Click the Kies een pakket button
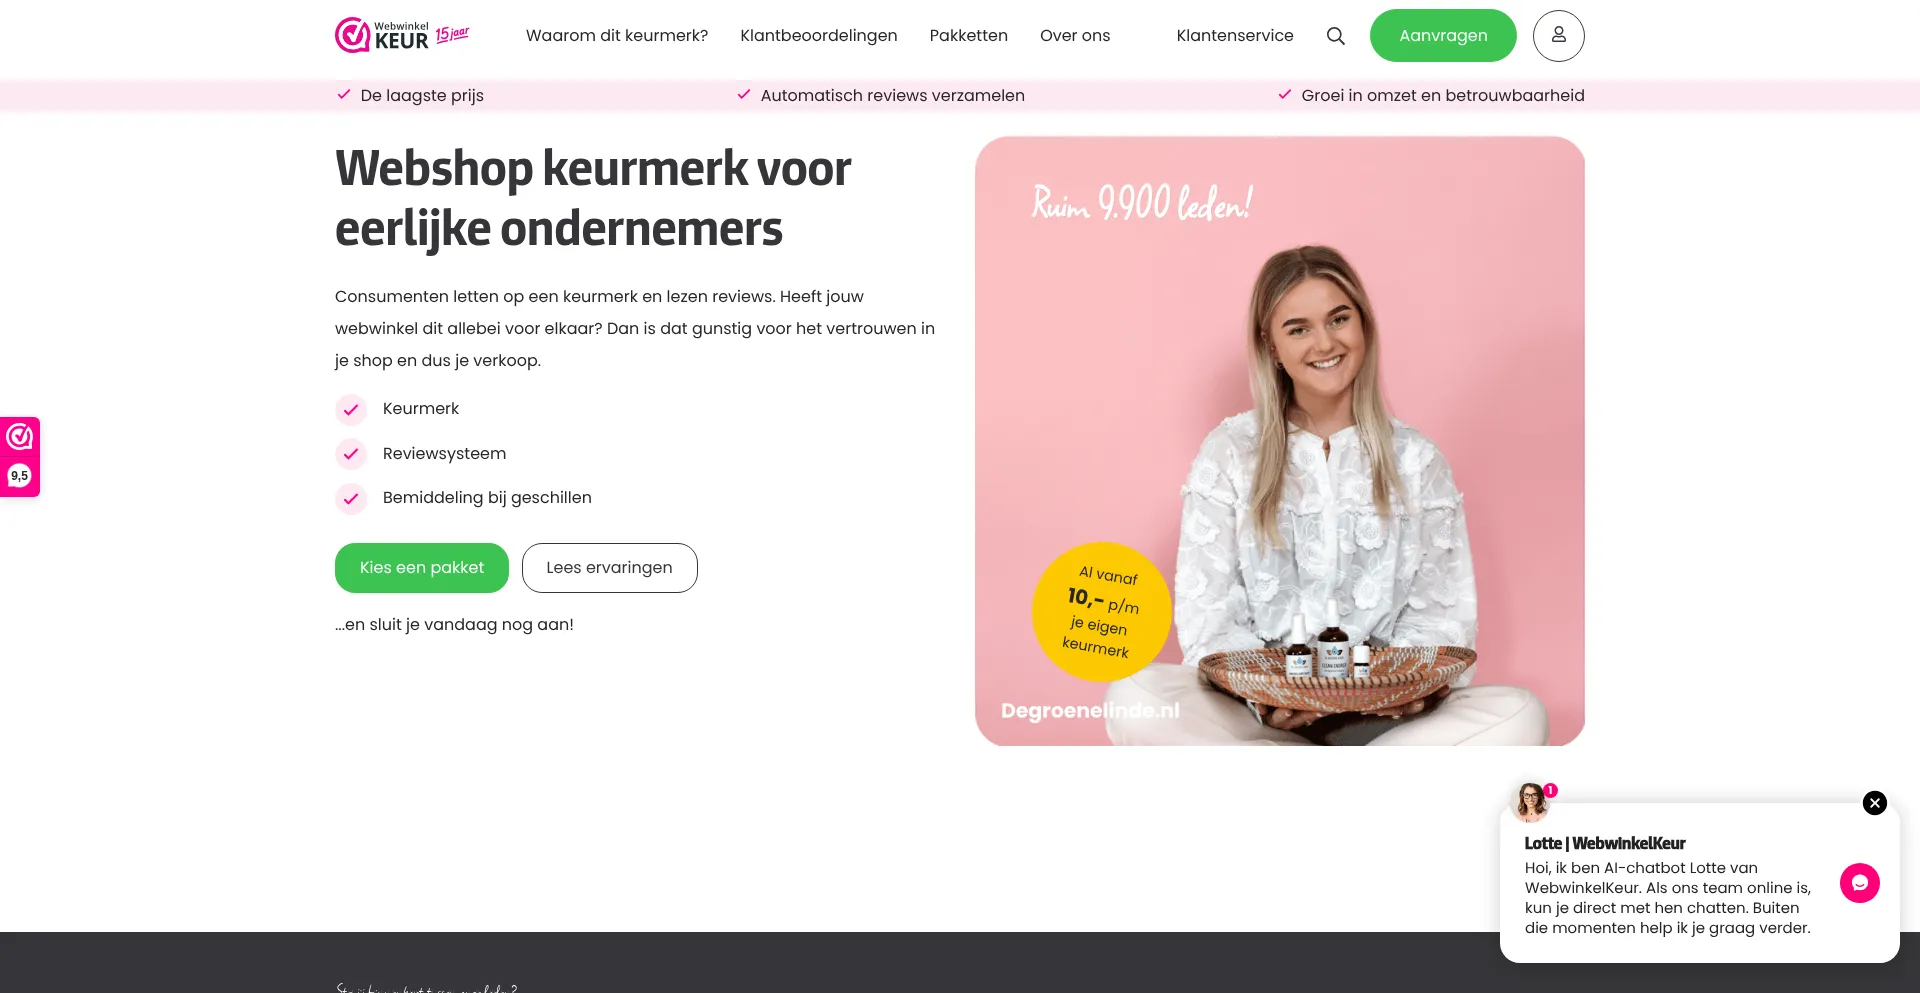 (x=422, y=568)
